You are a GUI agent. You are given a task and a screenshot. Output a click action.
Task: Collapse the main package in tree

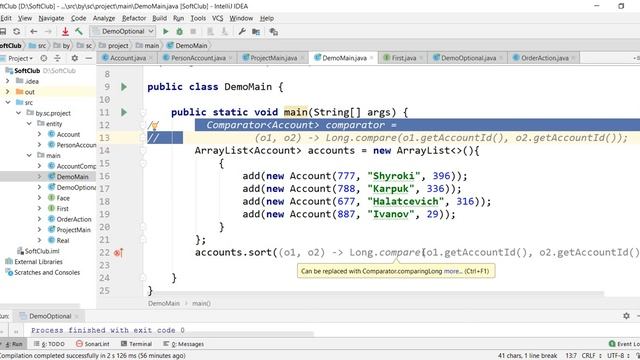coord(29,156)
